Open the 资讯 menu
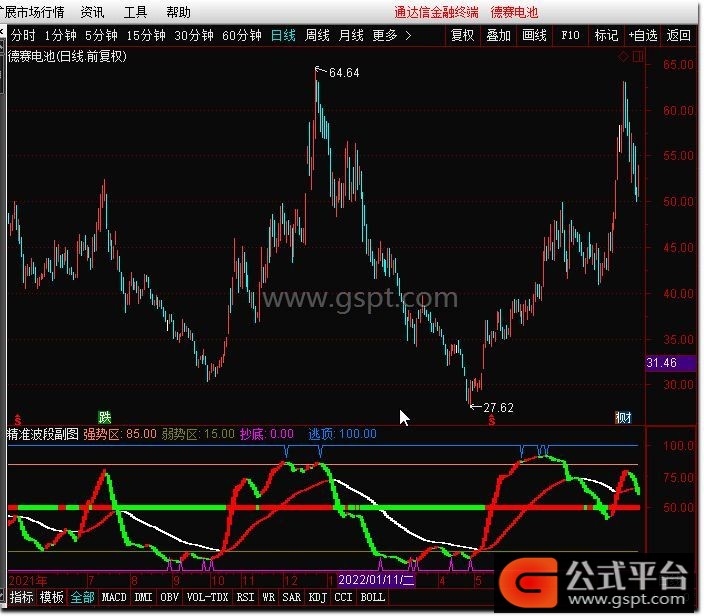The height and width of the screenshot is (616, 704). coord(92,12)
